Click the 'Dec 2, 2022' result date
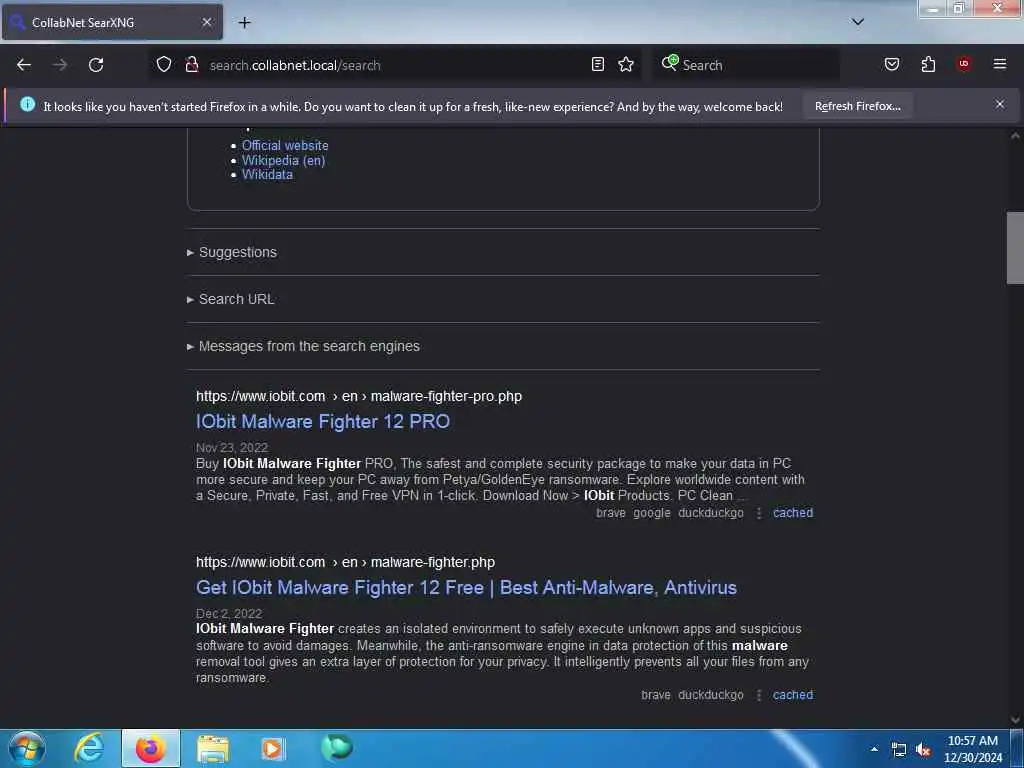Viewport: 1024px width, 768px height. [229, 614]
